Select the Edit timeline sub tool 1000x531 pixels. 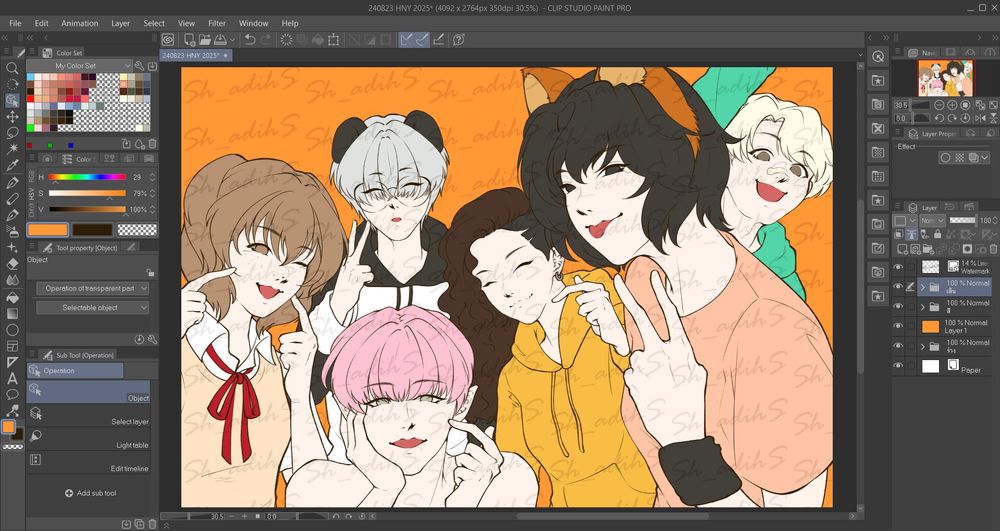(x=89, y=463)
